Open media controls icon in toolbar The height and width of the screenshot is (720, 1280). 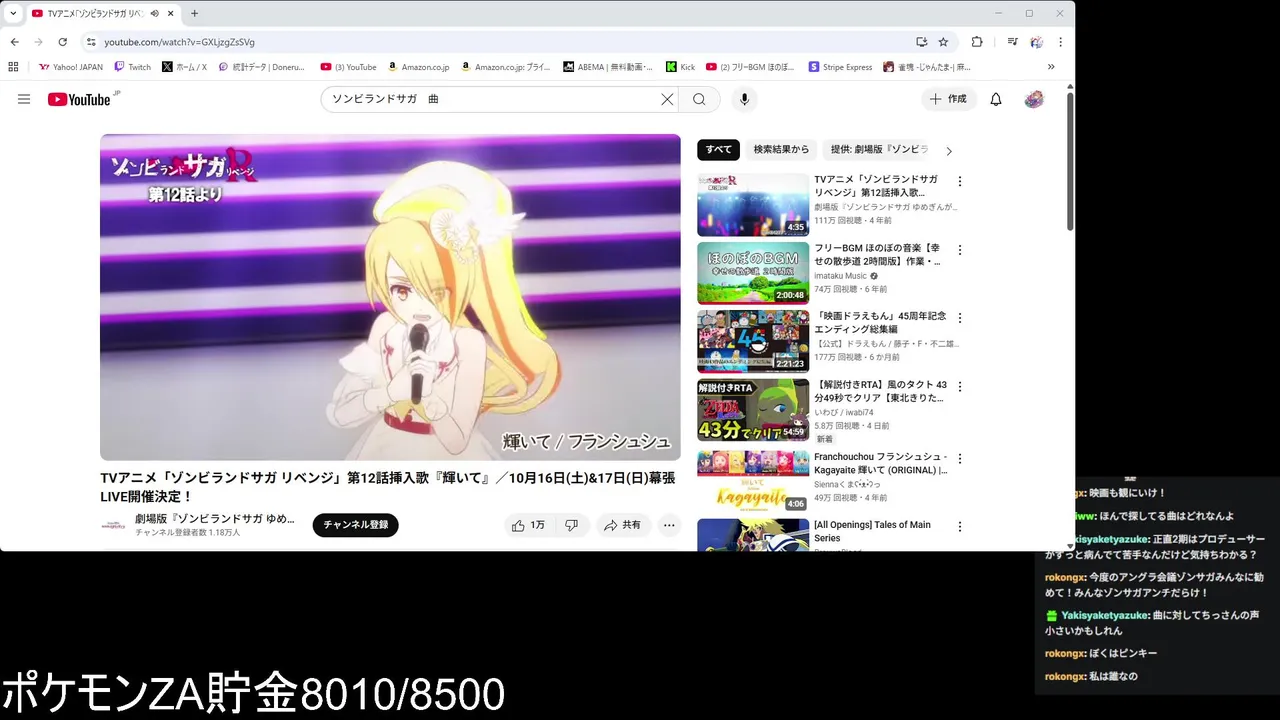[x=1012, y=42]
